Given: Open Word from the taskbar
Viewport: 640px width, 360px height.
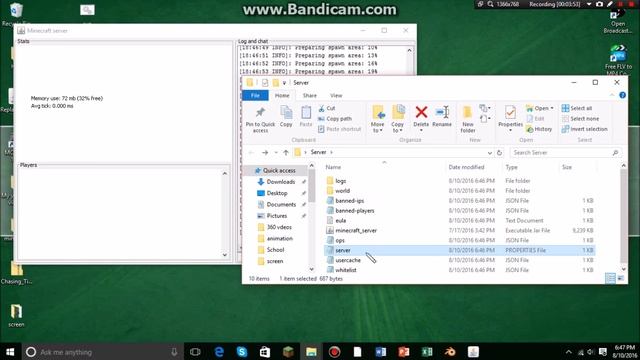Looking at the screenshot, I should (x=380, y=352).
